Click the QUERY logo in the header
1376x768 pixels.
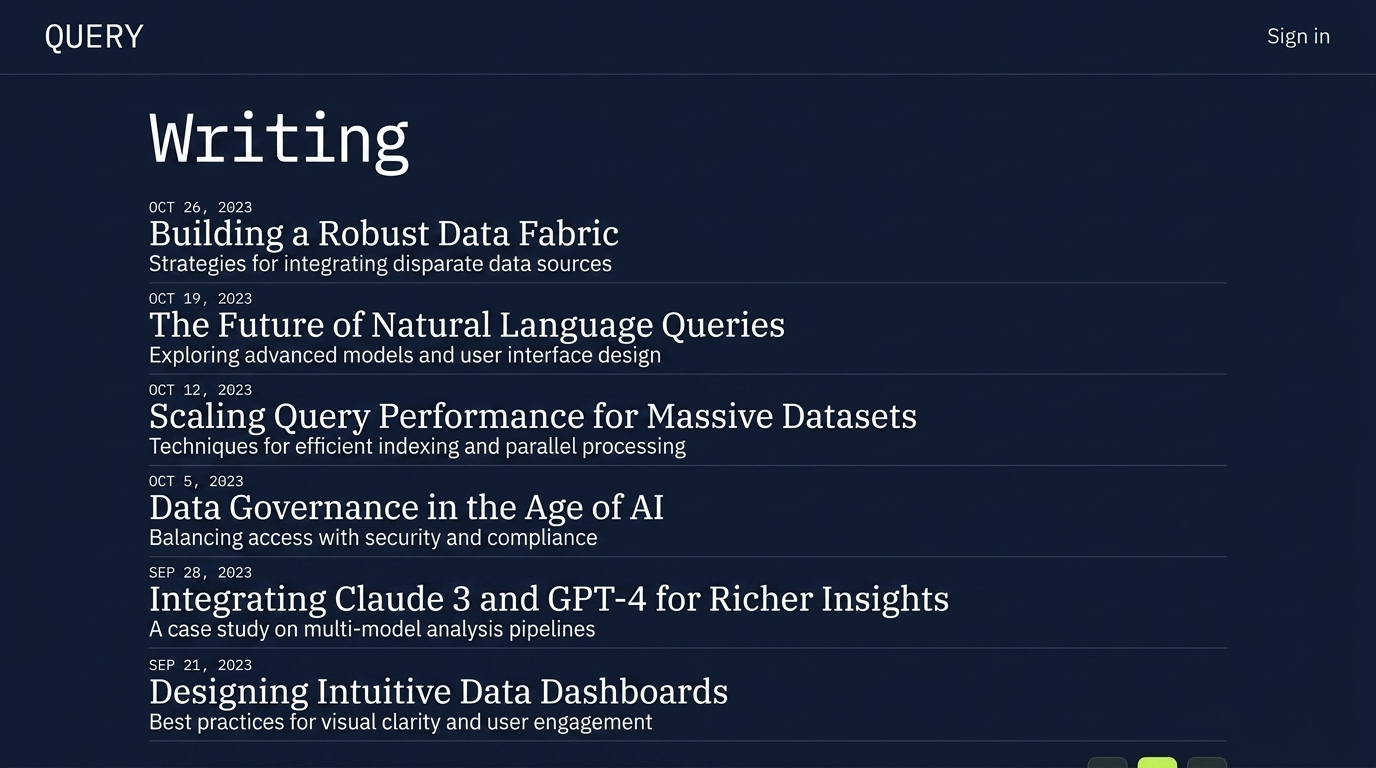tap(94, 37)
